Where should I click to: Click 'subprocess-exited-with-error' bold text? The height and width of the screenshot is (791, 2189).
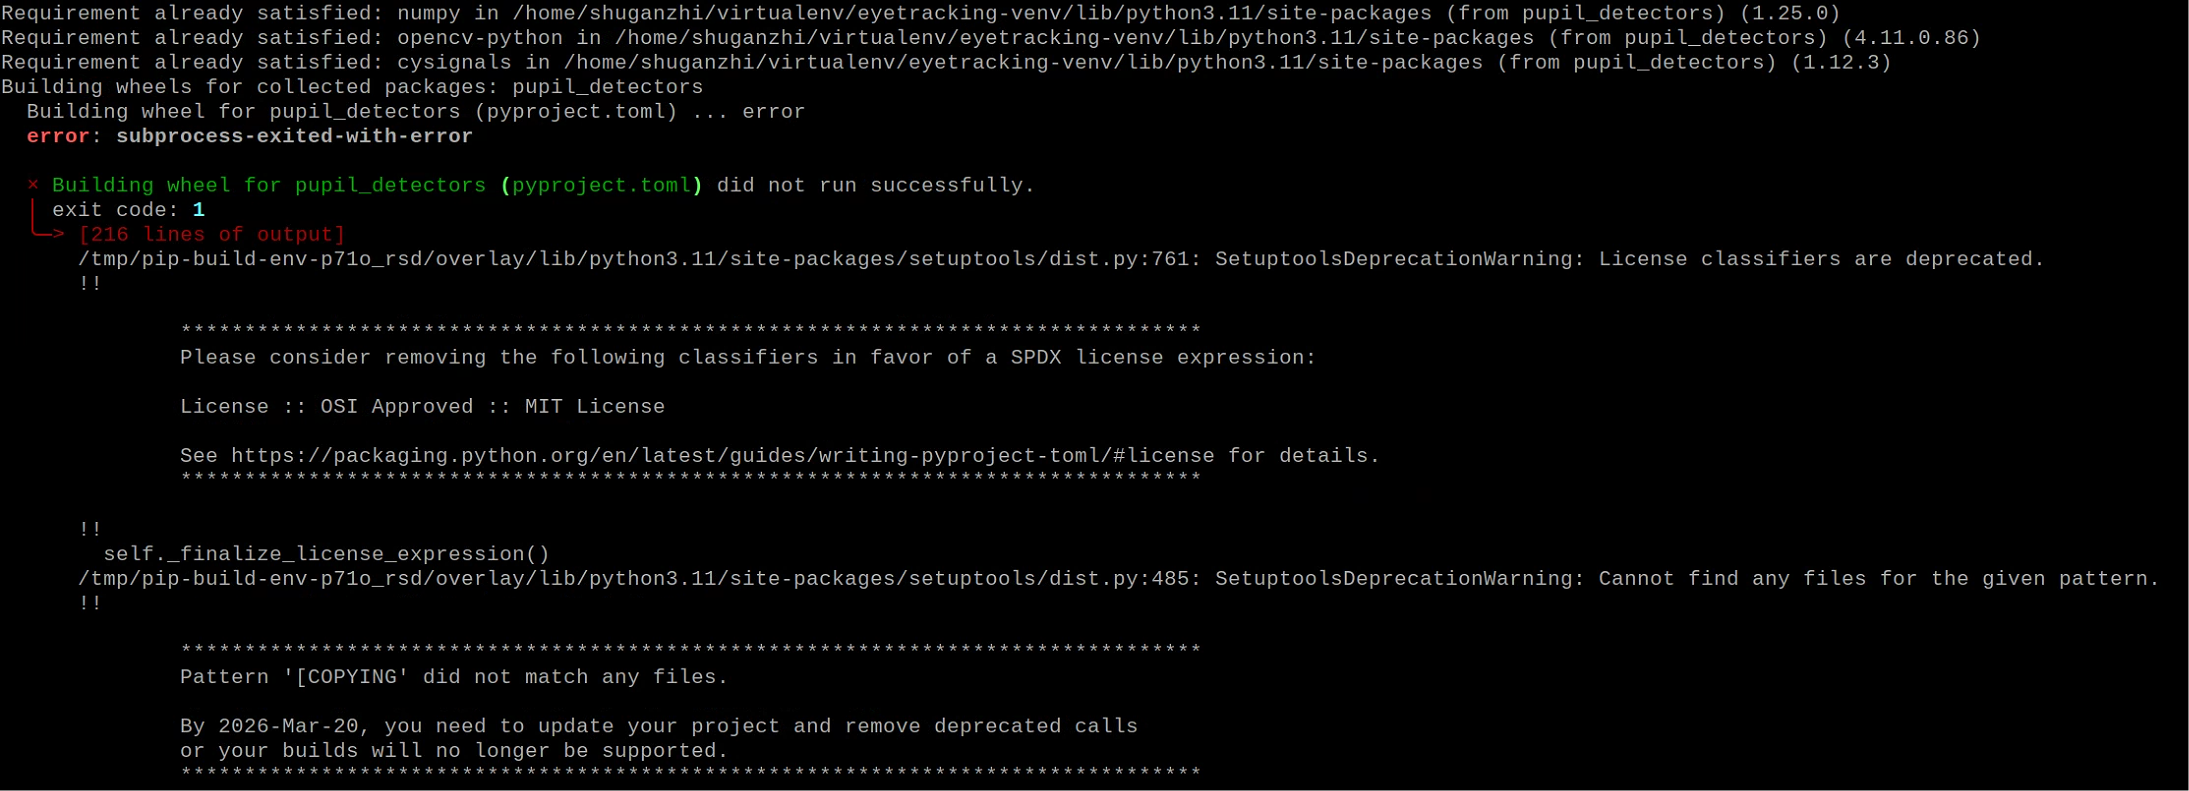(x=294, y=136)
